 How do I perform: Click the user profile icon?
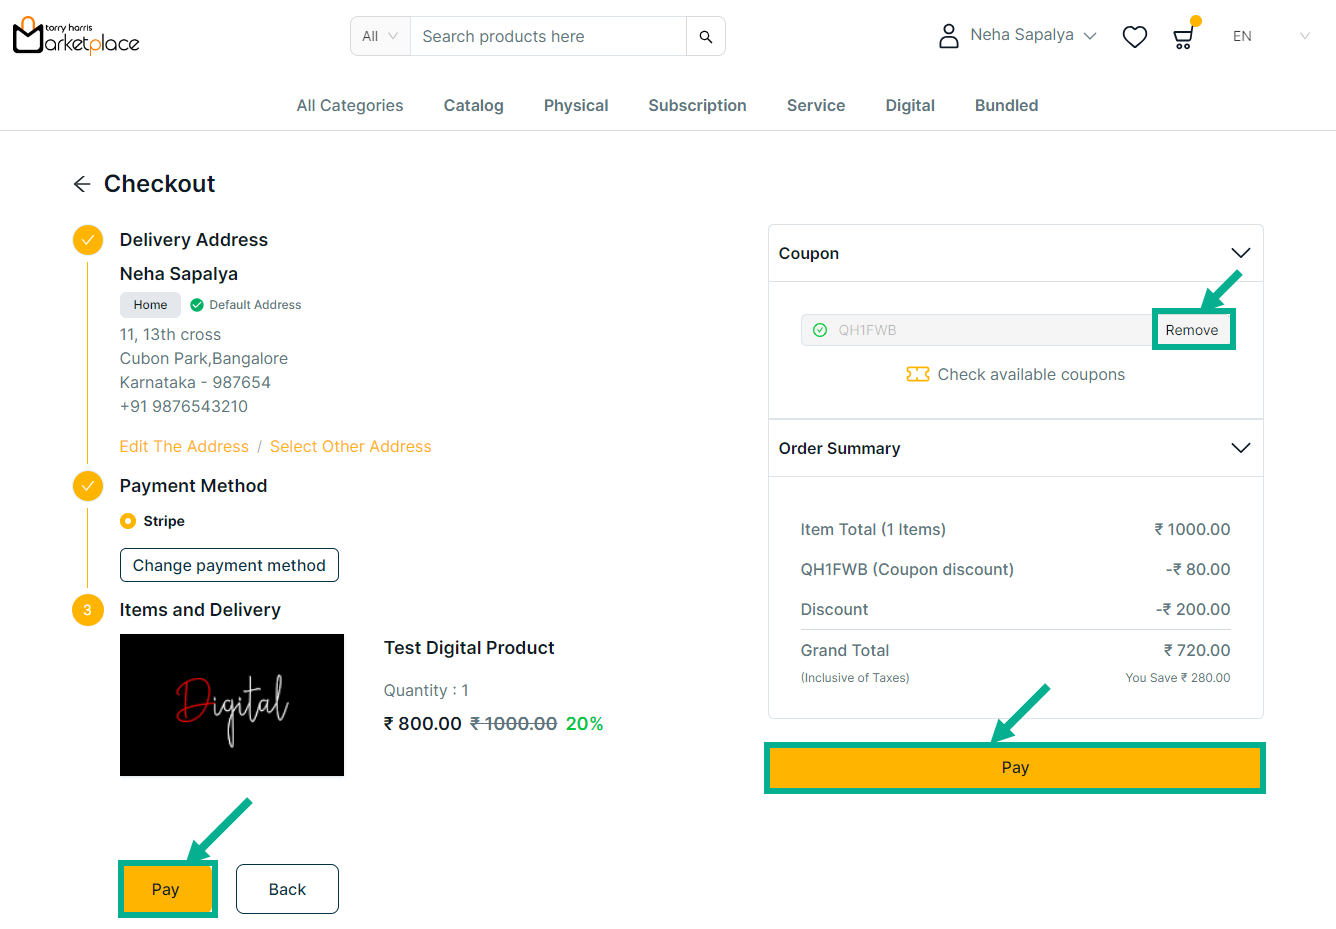948,36
